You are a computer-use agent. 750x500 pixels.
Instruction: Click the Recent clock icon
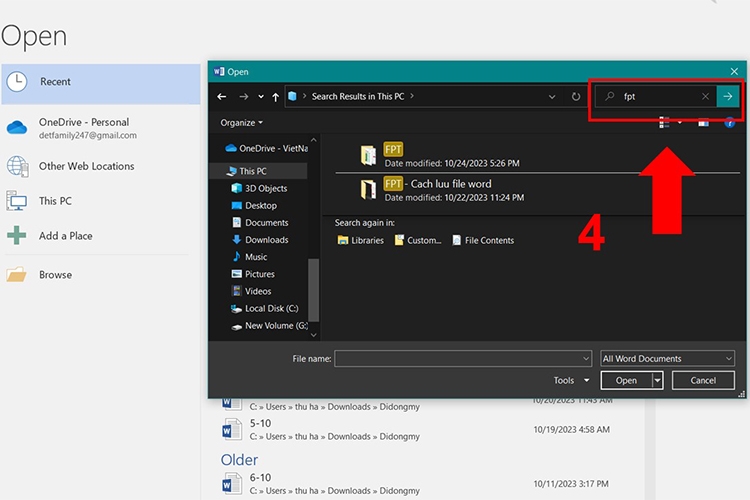(17, 82)
